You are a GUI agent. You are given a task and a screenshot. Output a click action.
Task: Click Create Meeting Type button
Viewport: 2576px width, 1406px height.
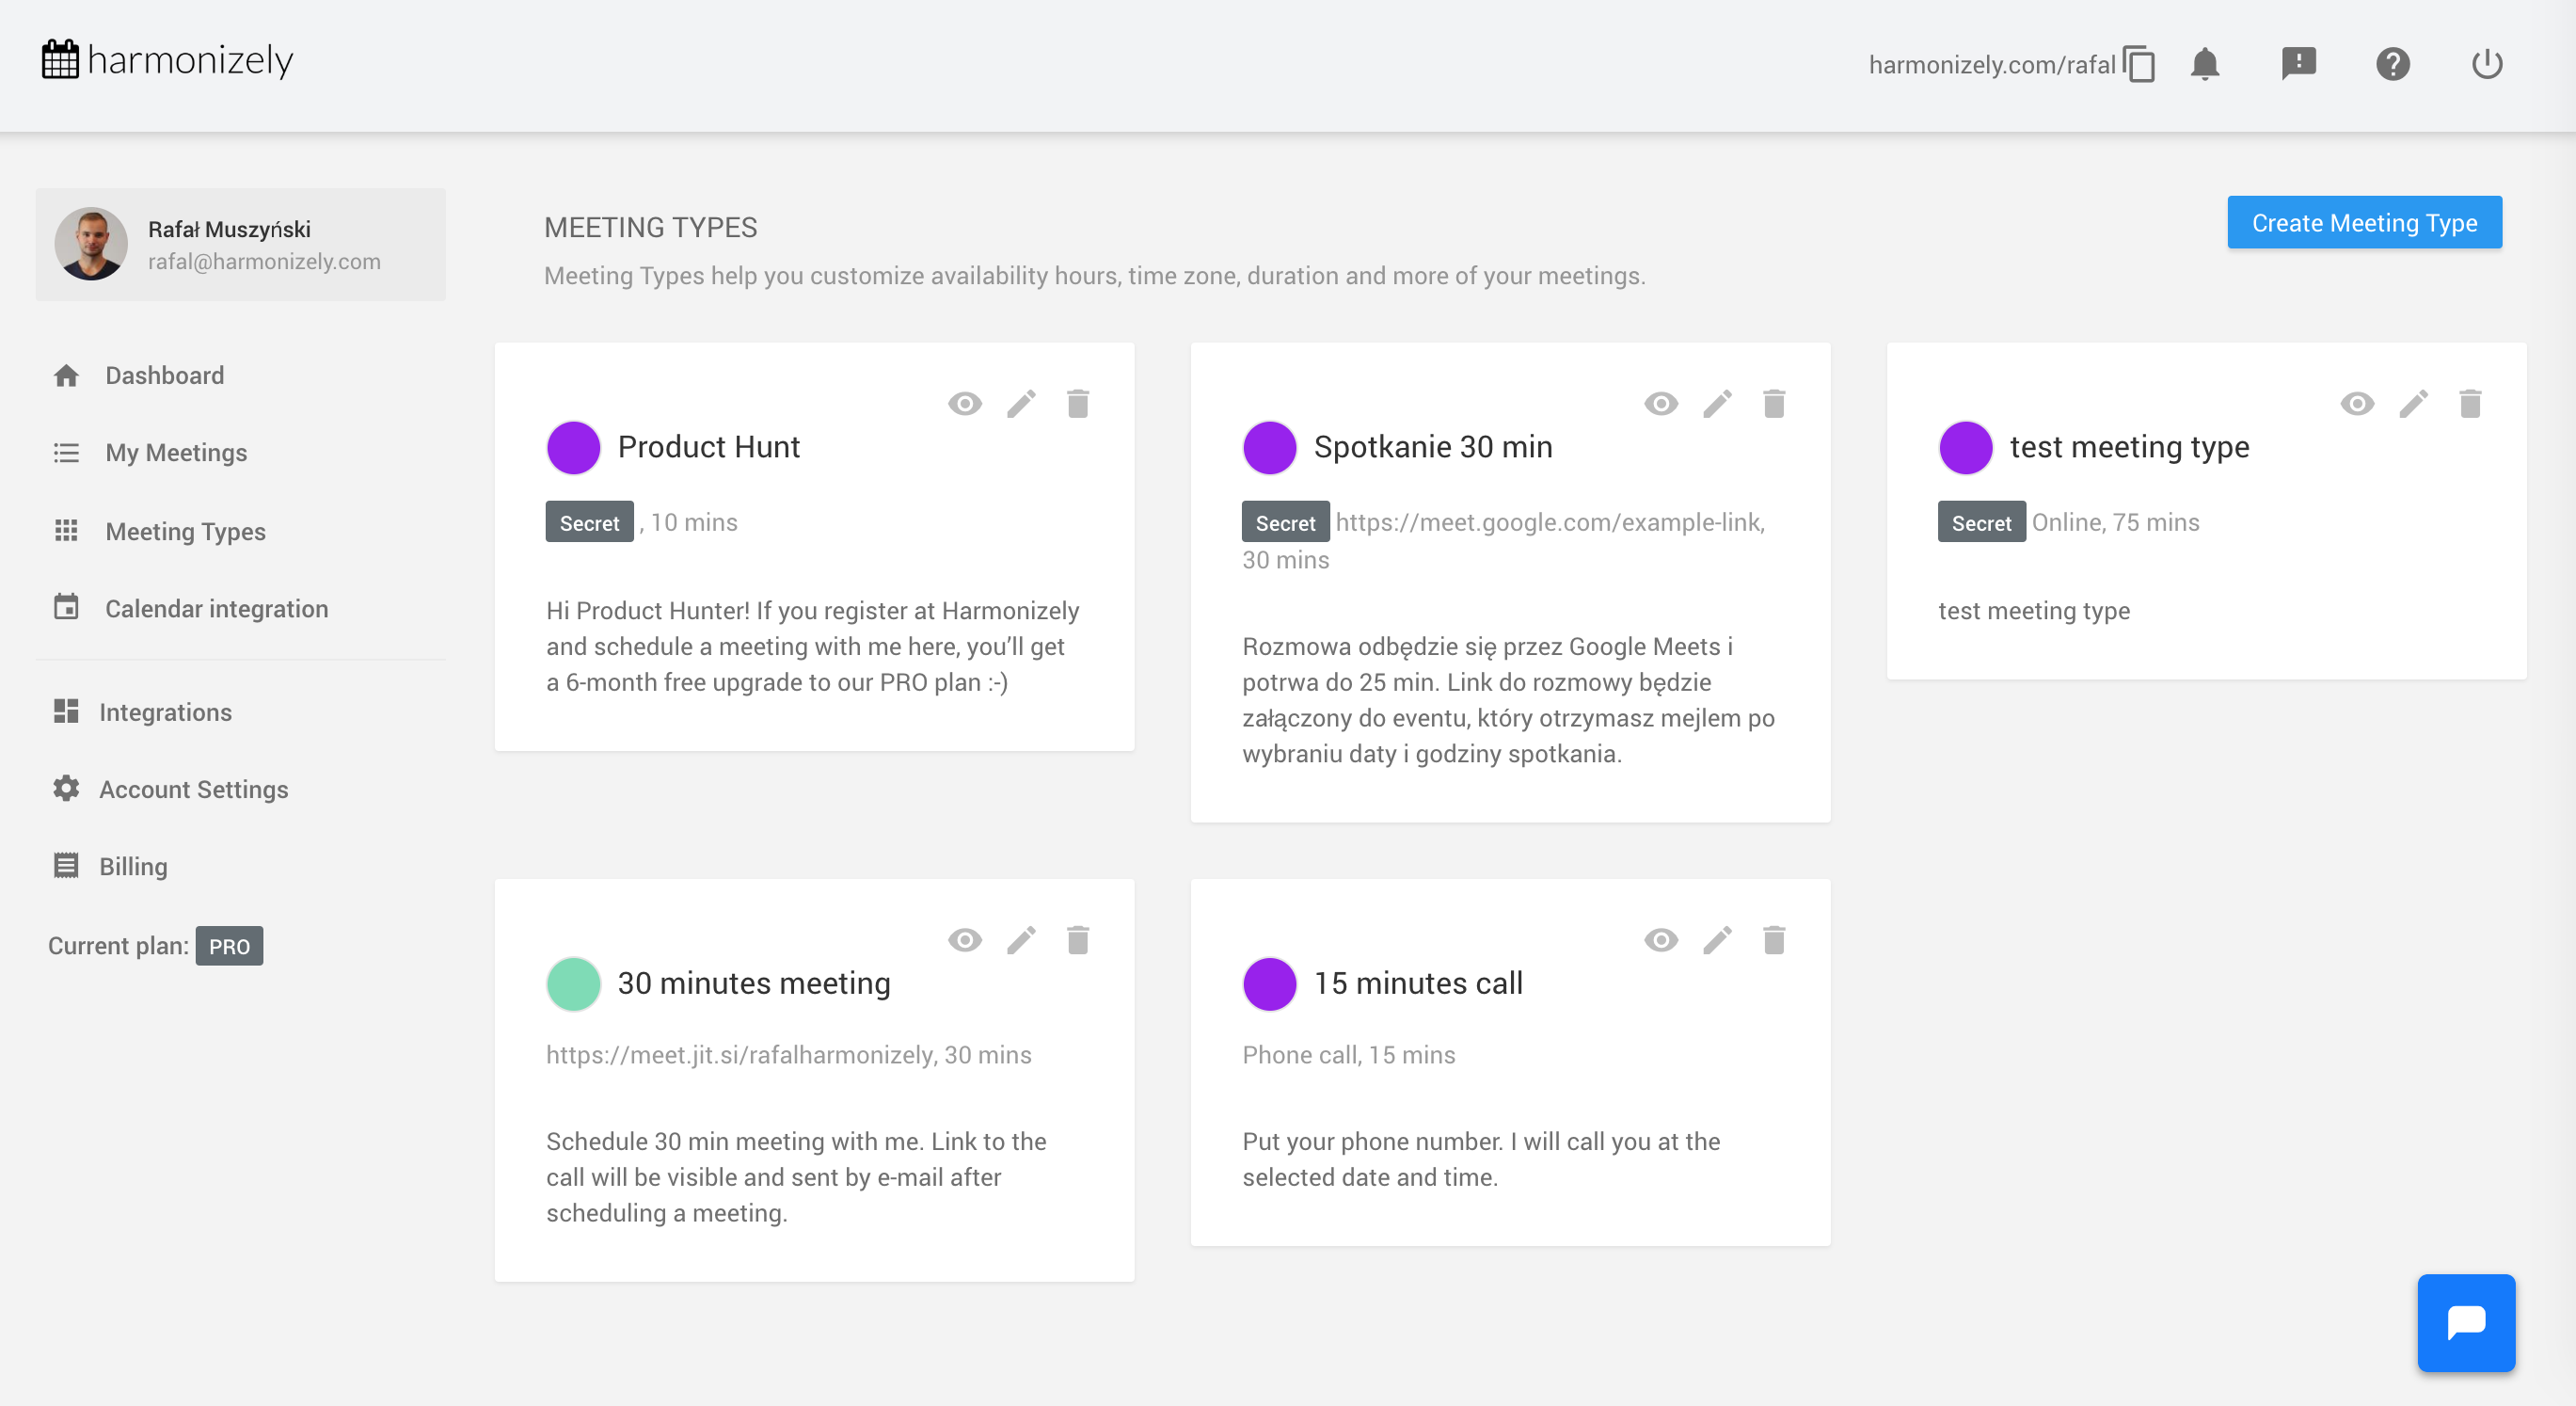pyautogui.click(x=2363, y=223)
